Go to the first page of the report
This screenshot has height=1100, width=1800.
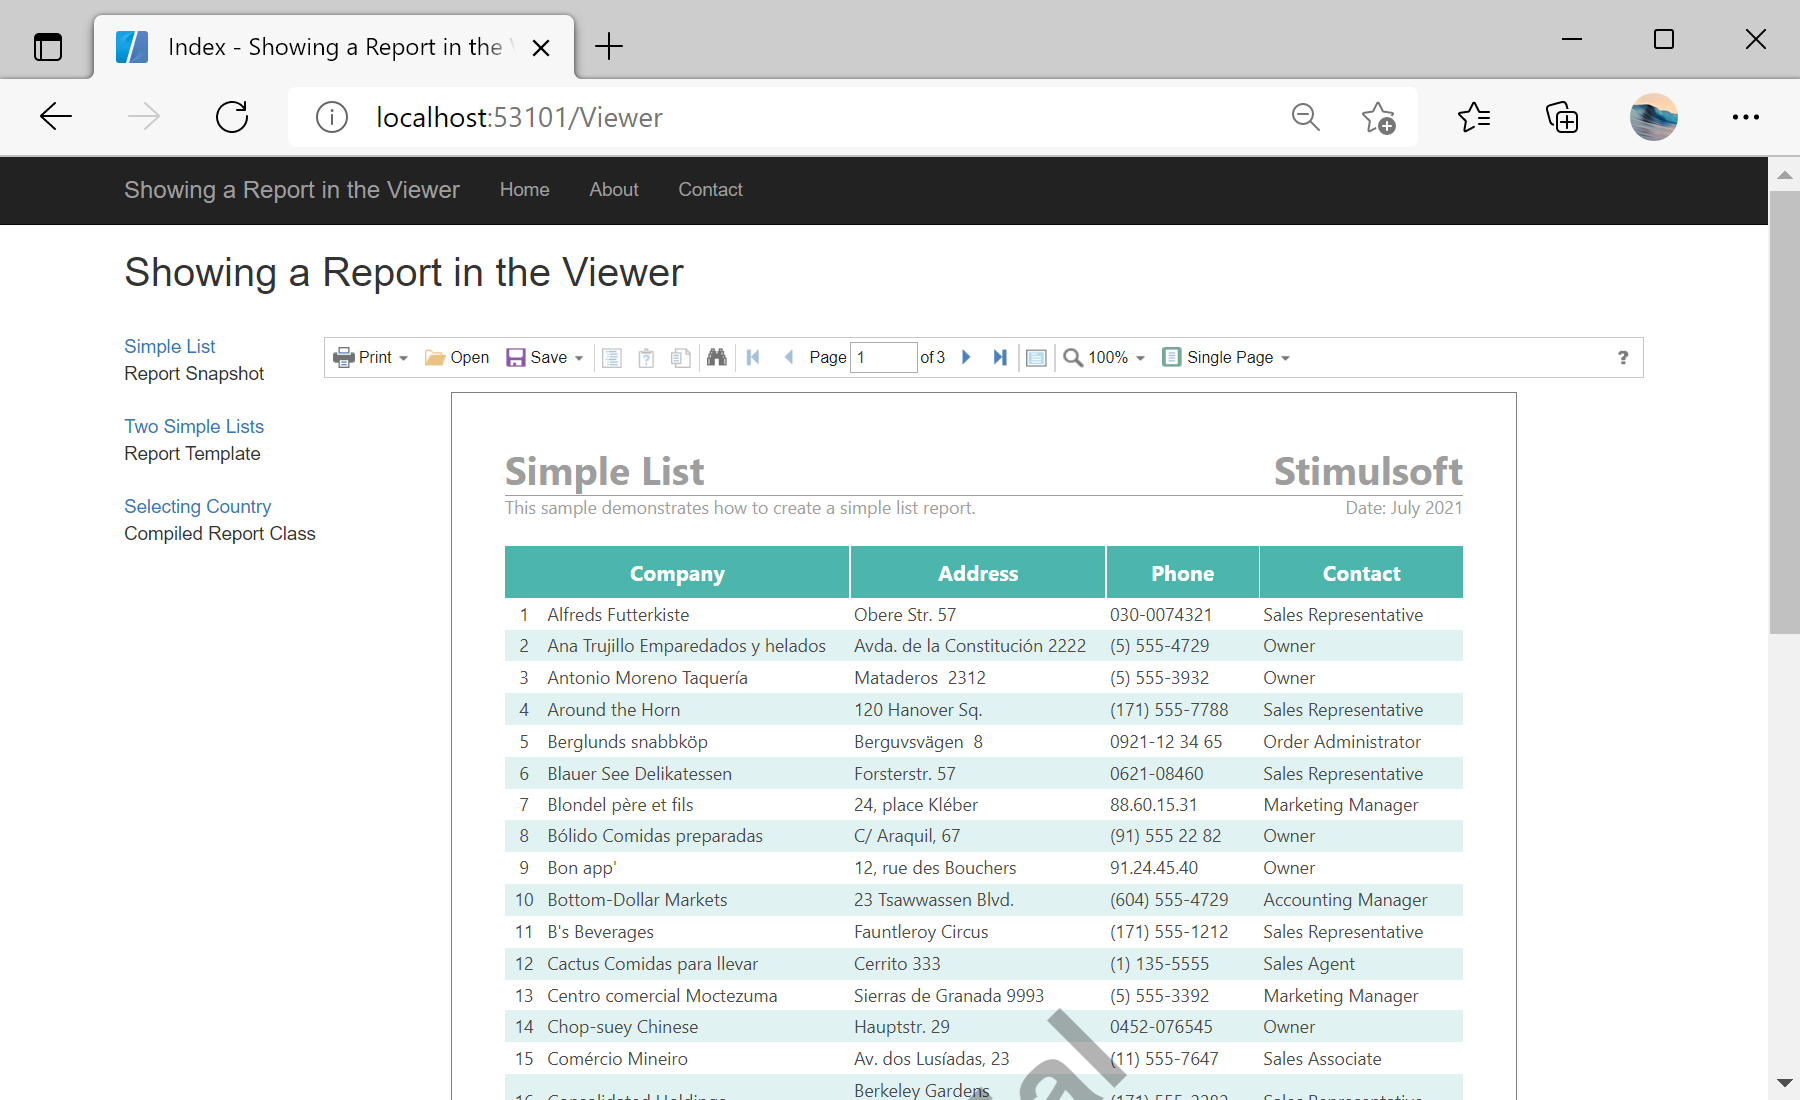(x=753, y=357)
